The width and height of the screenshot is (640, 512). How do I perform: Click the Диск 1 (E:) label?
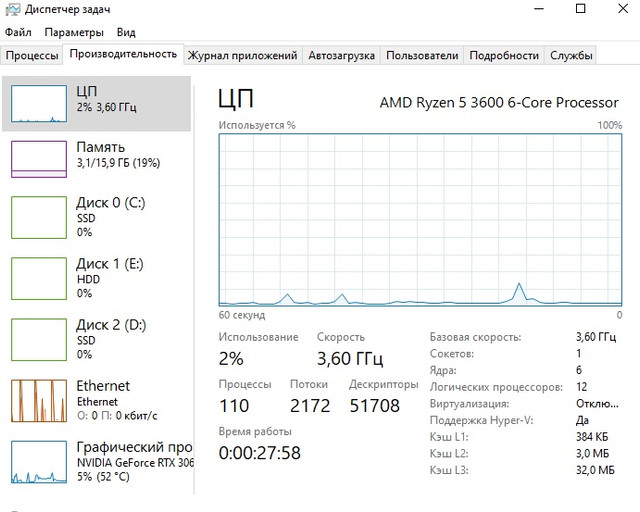[110, 264]
